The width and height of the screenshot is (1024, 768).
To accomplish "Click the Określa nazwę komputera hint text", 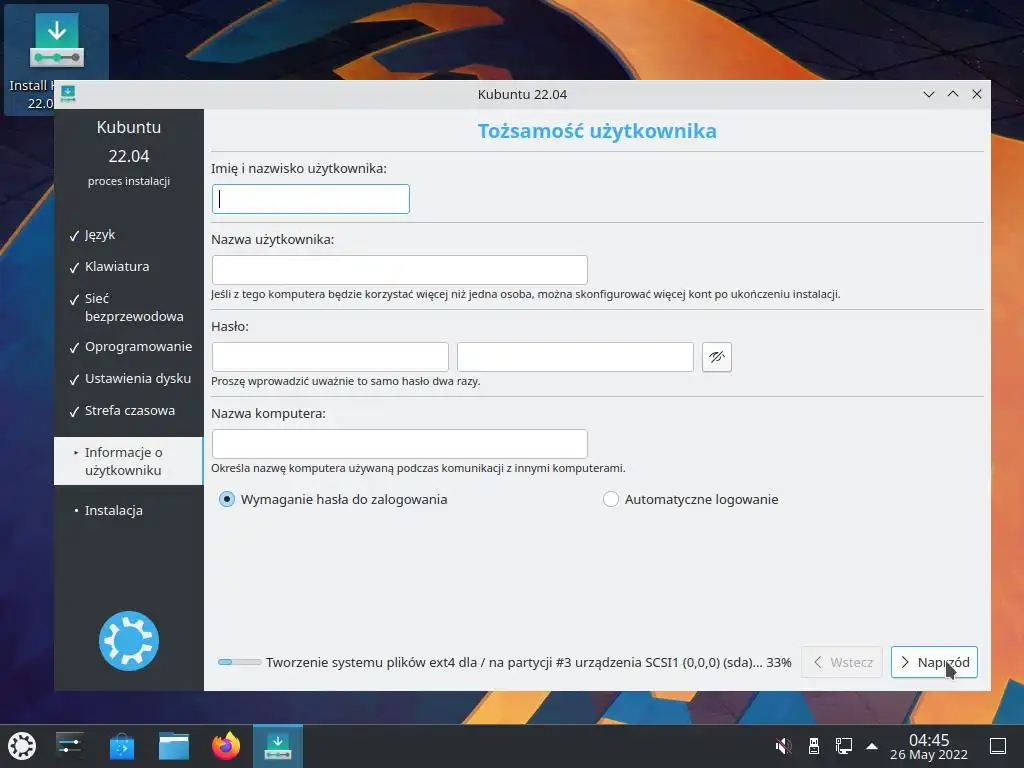I will point(418,468).
